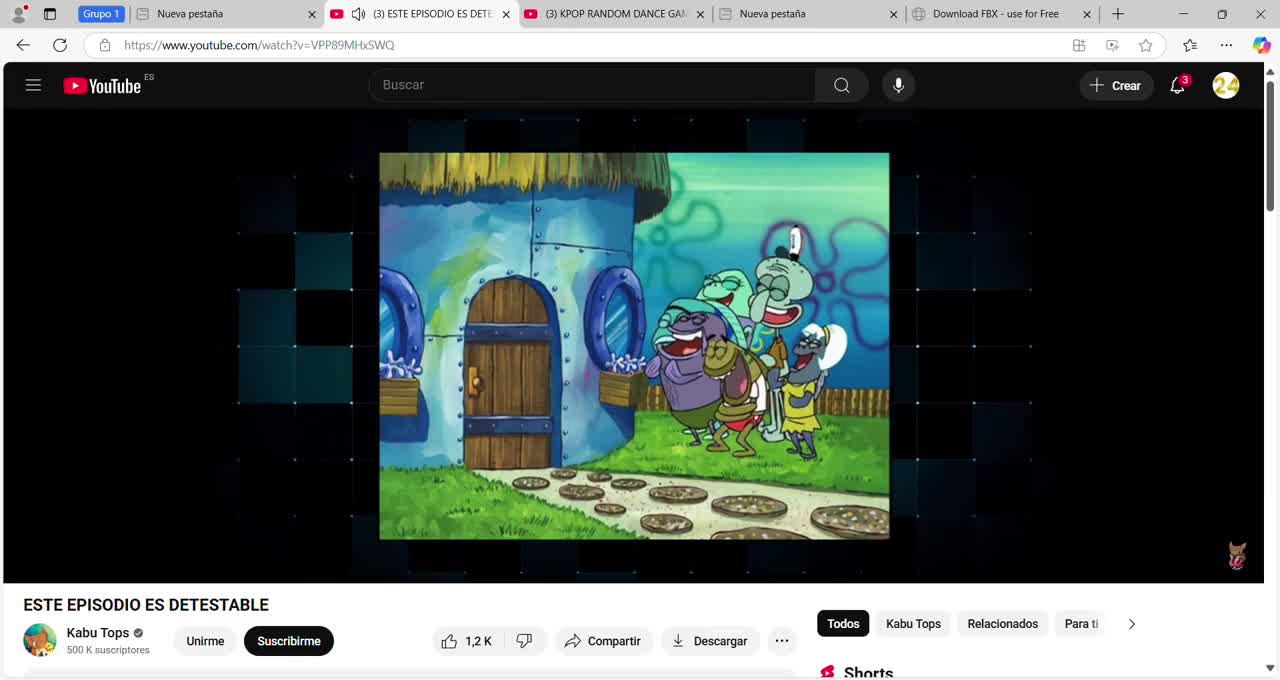Subscribe to Kabu Tops with Suscribirme
Image resolution: width=1280 pixels, height=680 pixels.
coord(288,641)
